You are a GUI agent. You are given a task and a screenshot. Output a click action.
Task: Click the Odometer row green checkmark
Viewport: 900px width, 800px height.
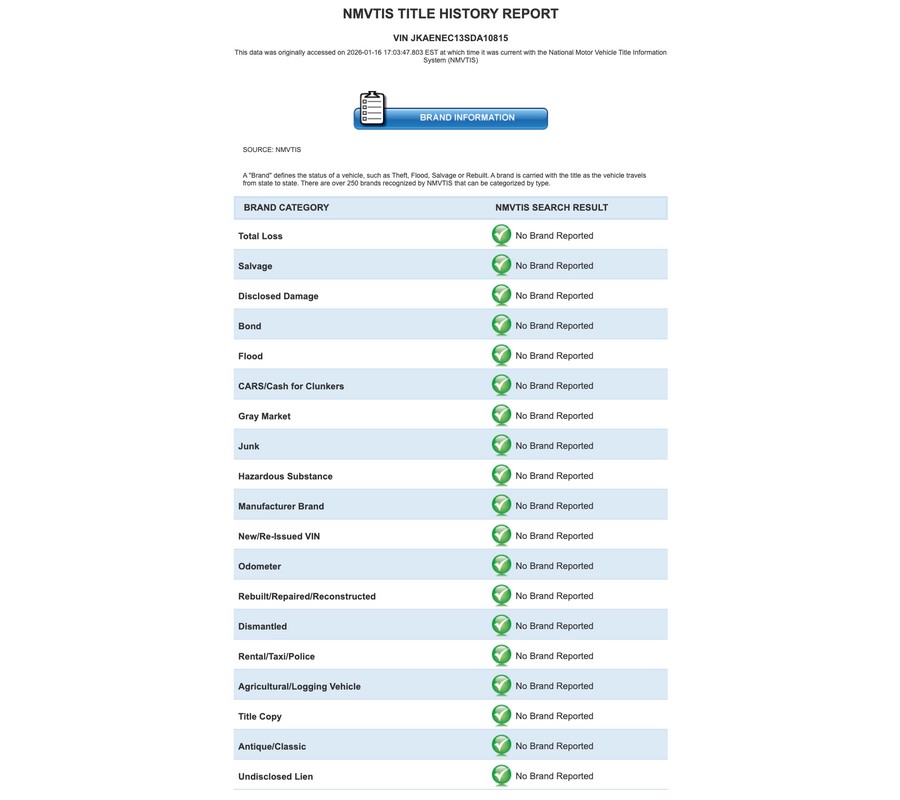coord(501,565)
